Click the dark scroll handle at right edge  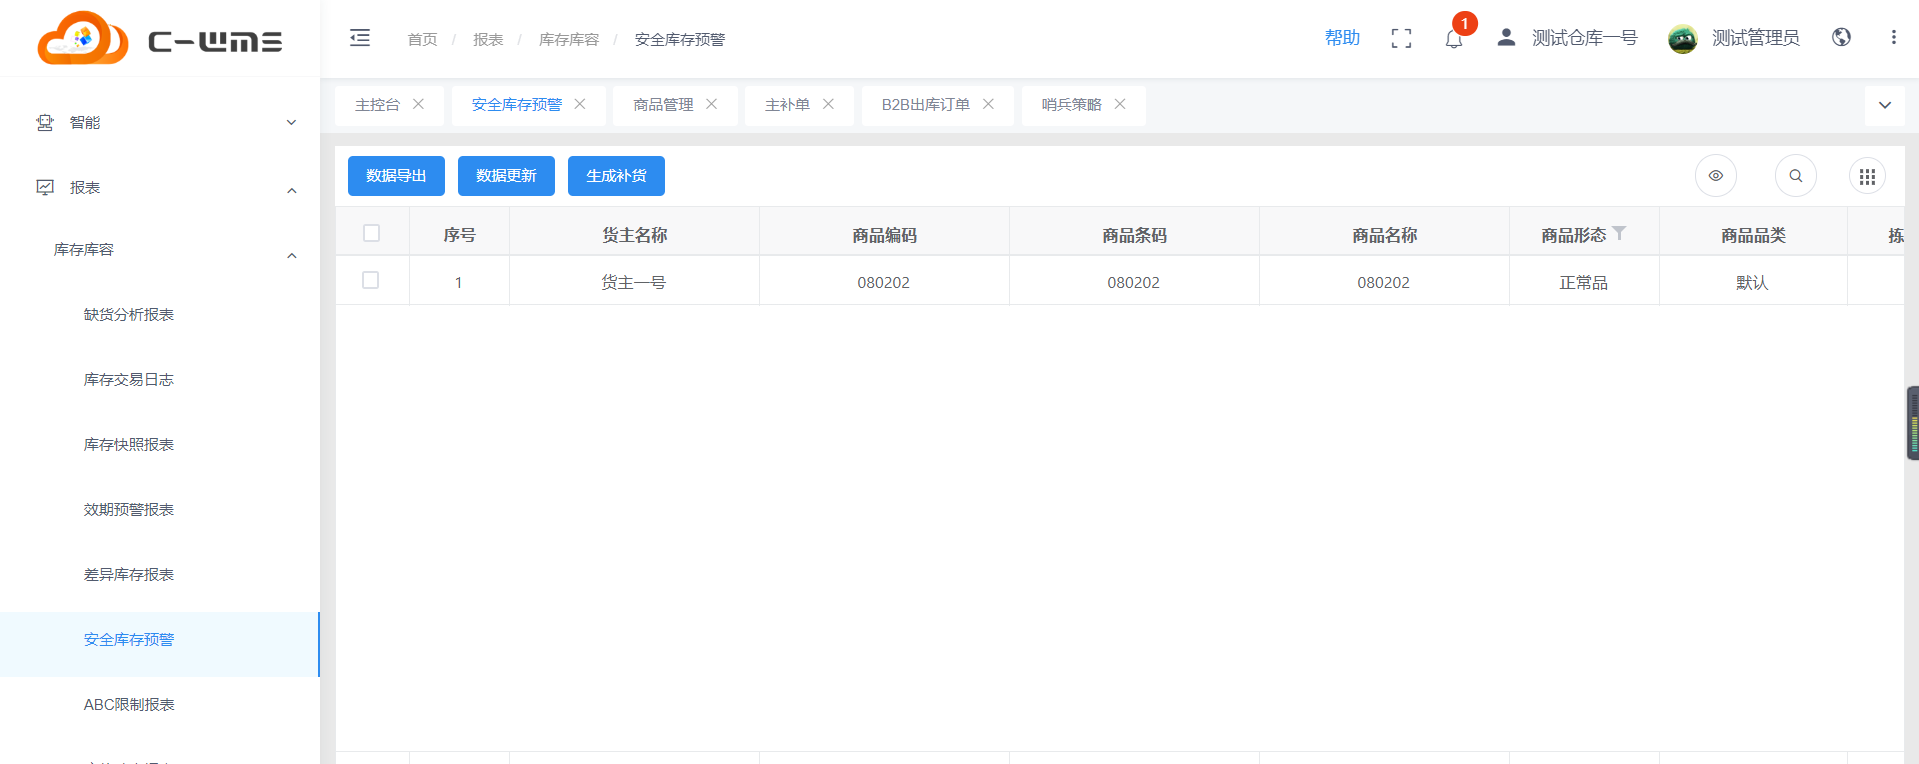click(1913, 423)
